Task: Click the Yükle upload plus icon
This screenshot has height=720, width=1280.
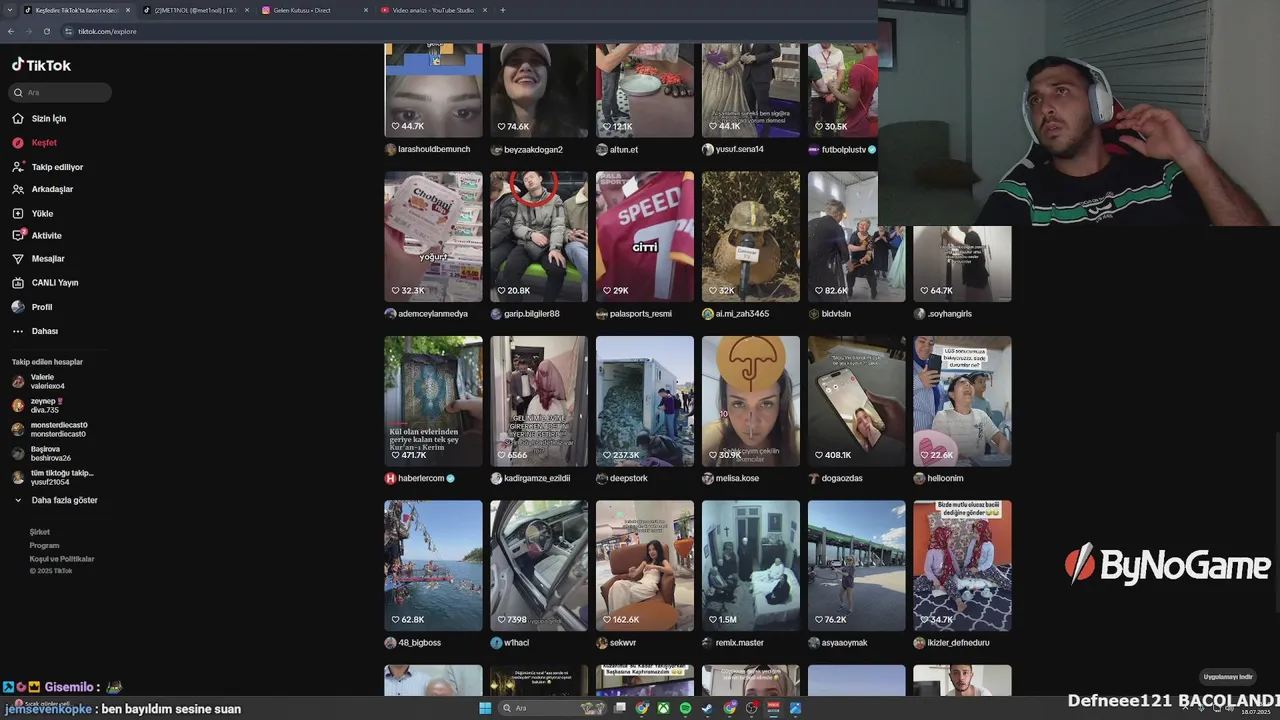Action: pyautogui.click(x=18, y=213)
